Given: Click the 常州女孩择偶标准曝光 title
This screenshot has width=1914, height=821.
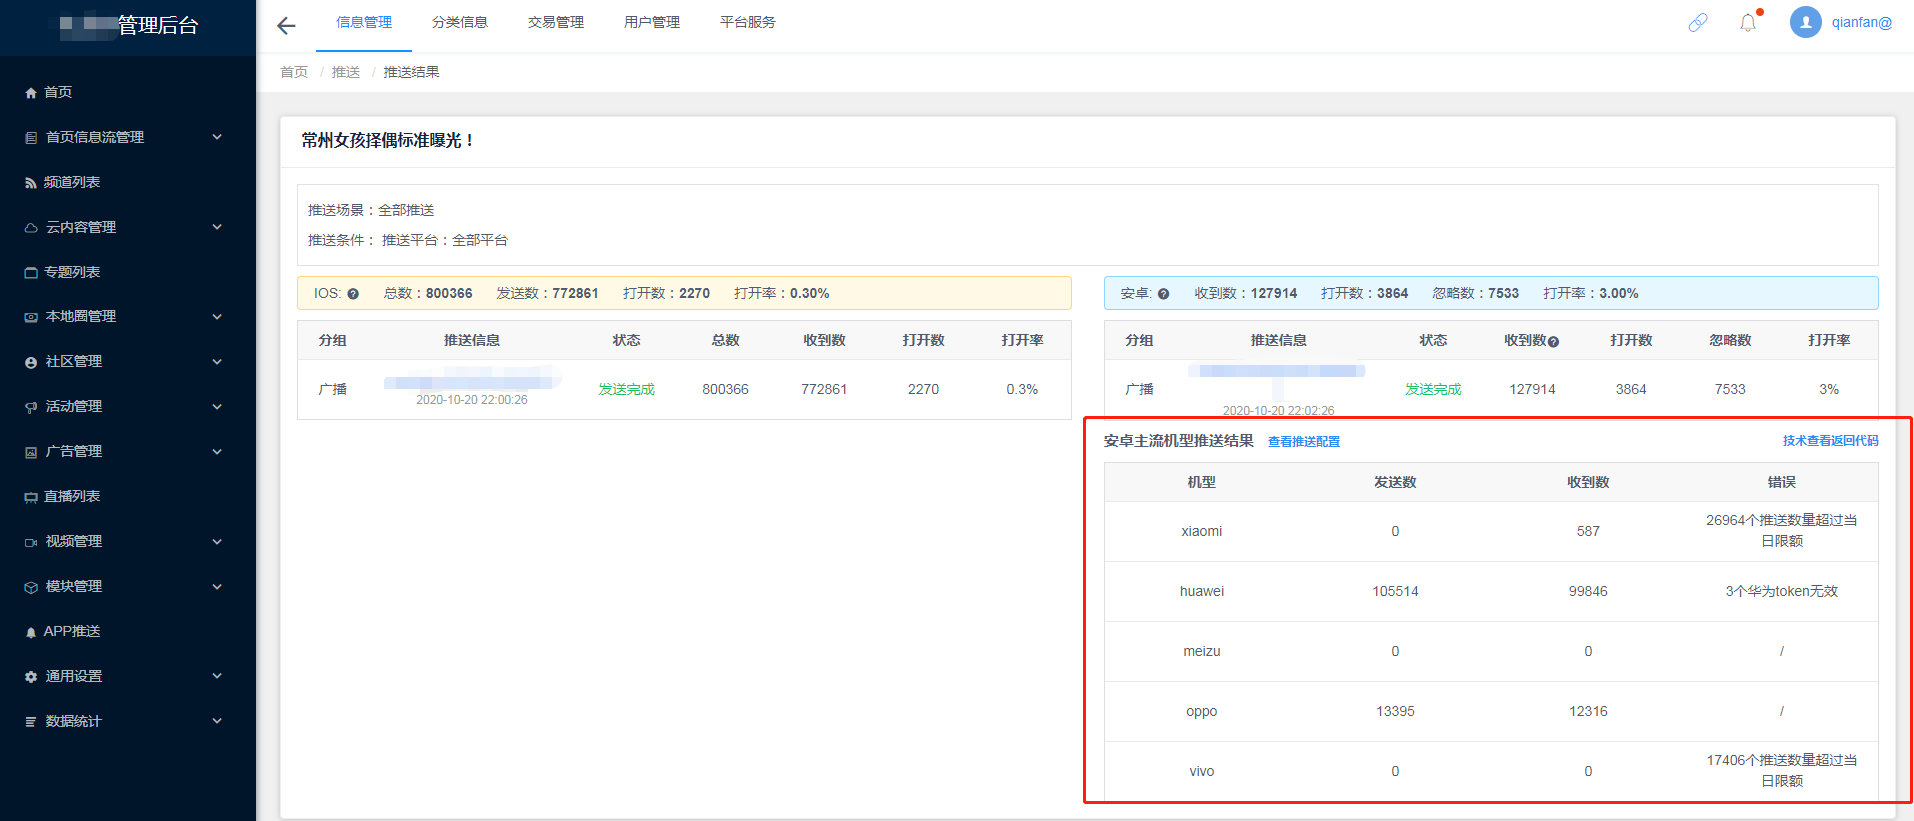Looking at the screenshot, I should 387,141.
